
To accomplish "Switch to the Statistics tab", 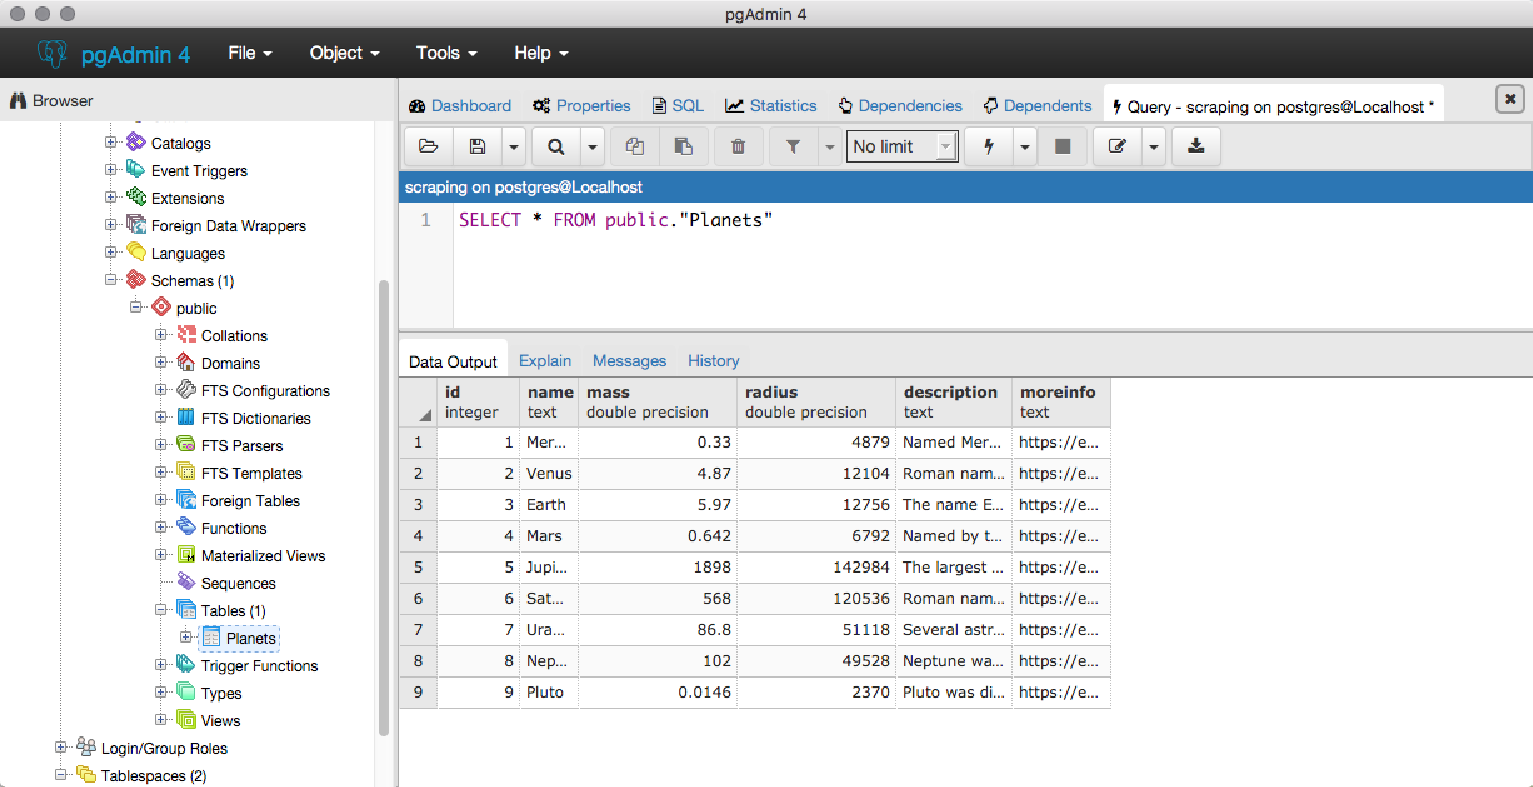I will (771, 106).
